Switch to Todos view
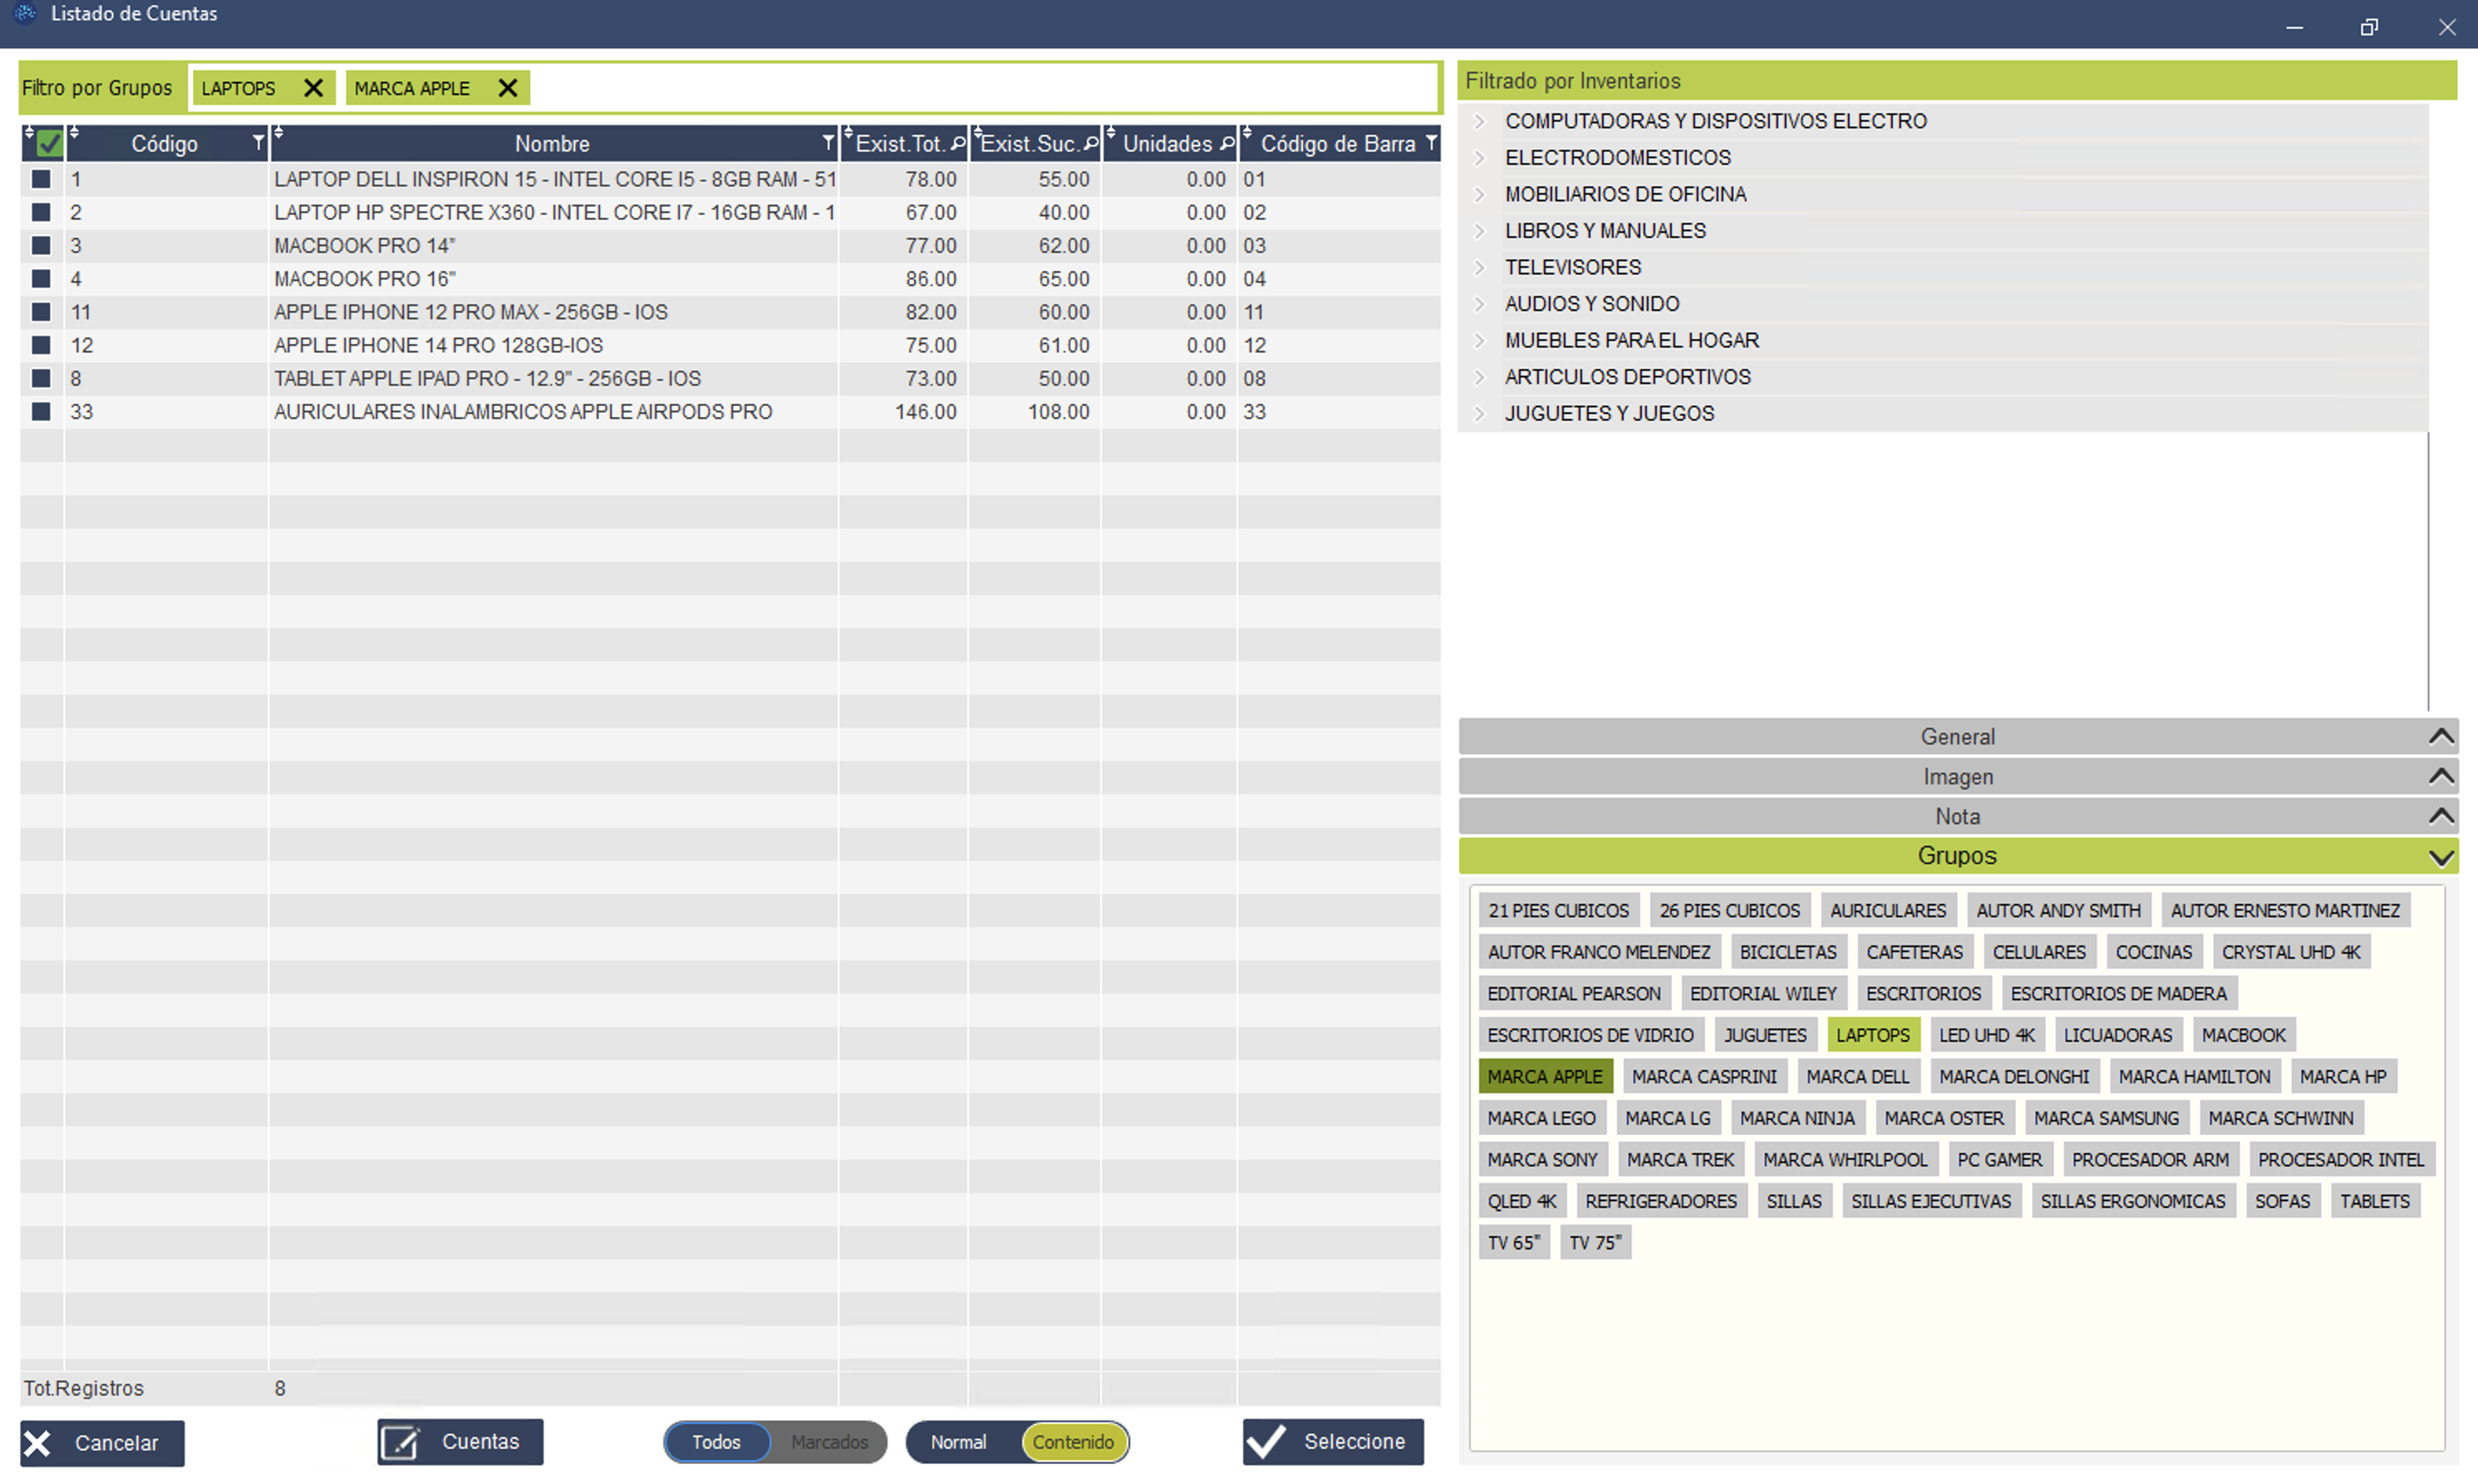2478x1484 pixels. (716, 1442)
